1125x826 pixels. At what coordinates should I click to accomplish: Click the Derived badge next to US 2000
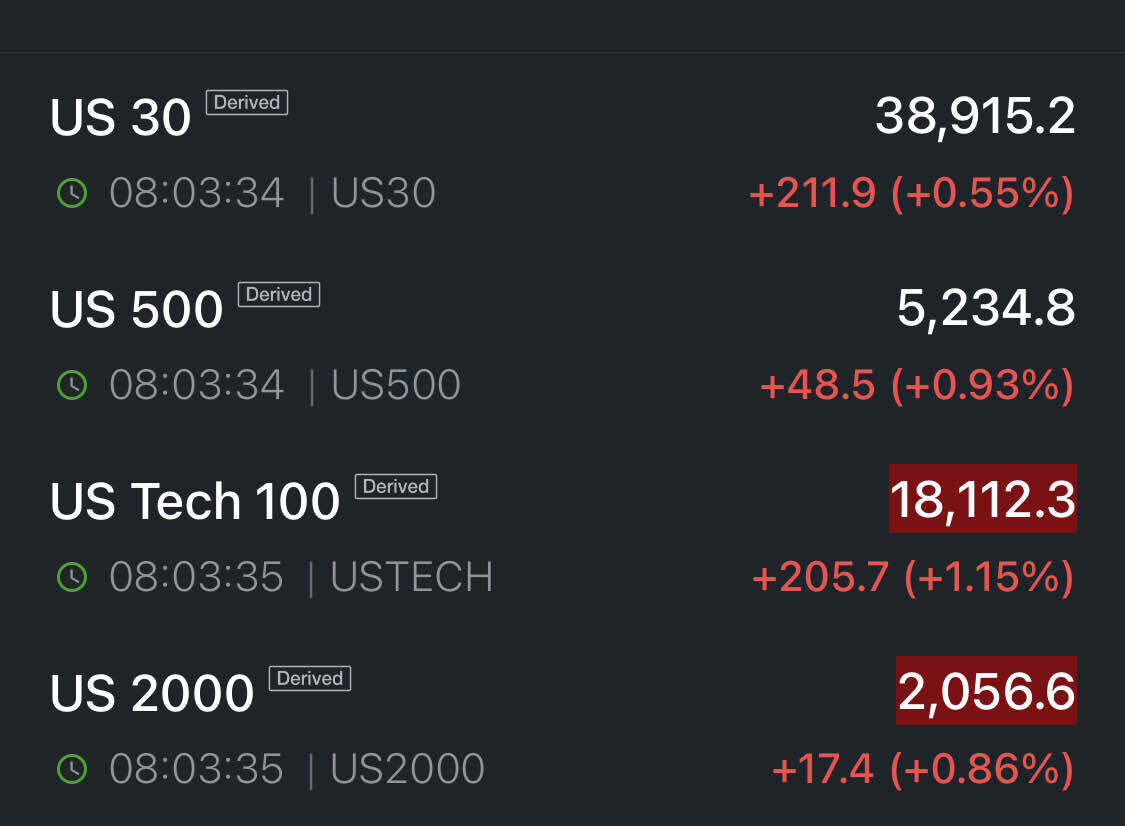coord(310,678)
